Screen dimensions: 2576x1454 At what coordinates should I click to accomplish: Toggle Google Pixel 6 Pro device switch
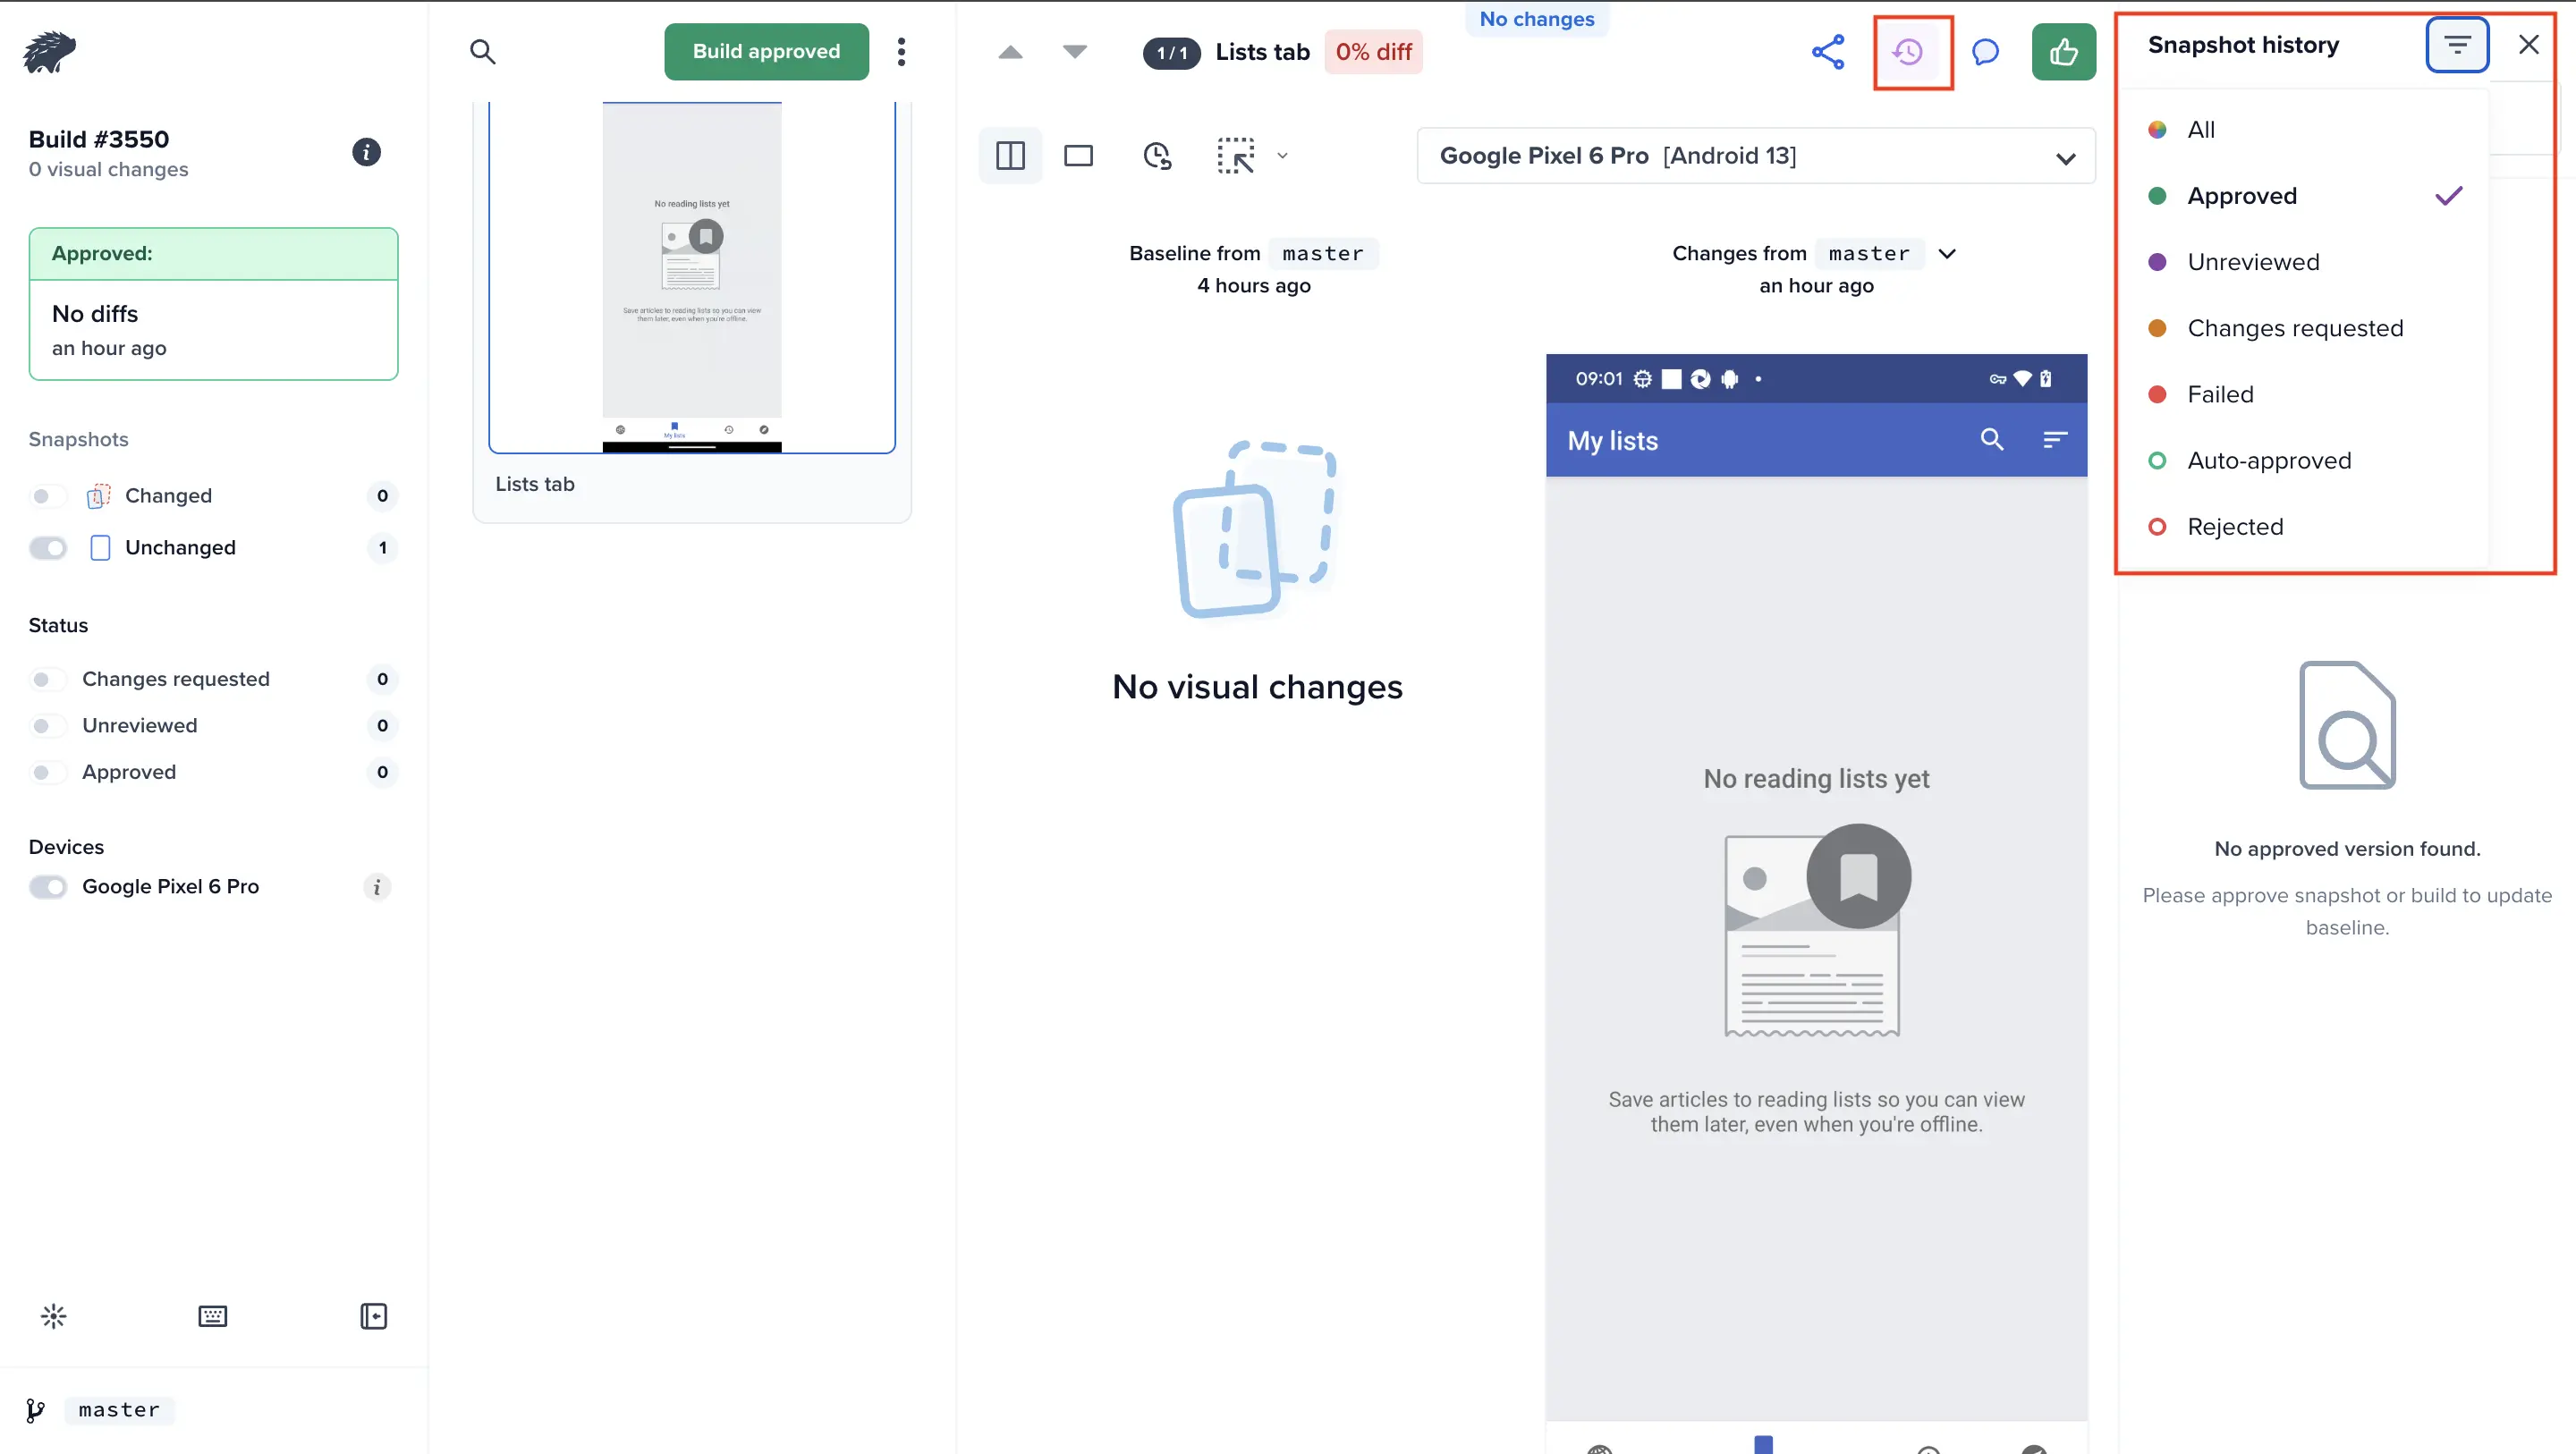[x=48, y=887]
